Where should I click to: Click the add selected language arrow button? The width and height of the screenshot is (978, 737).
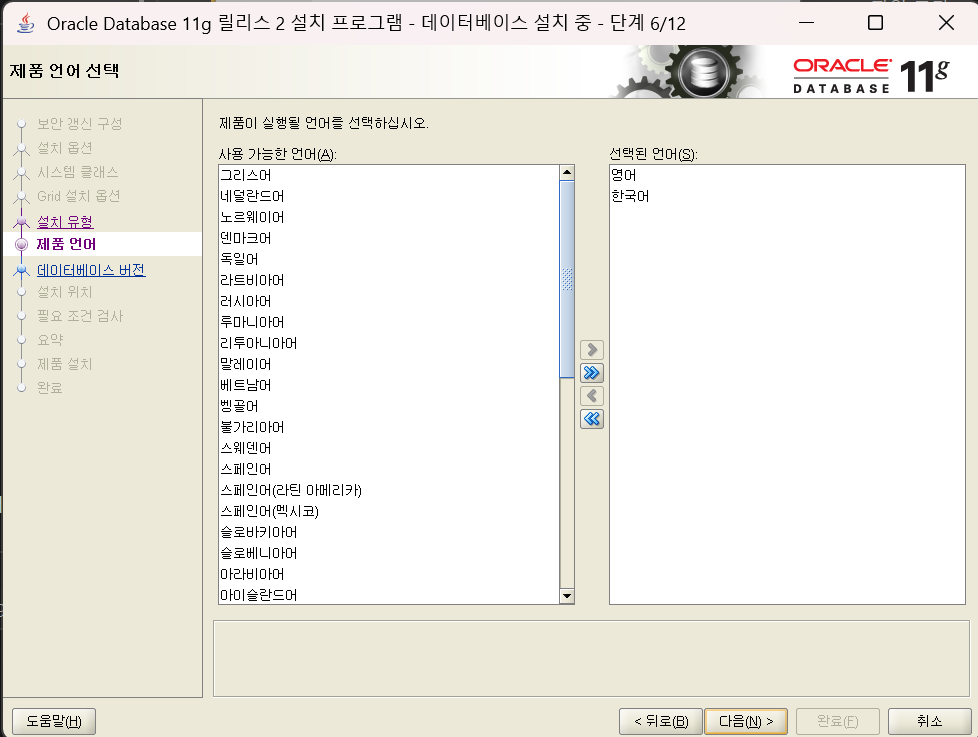(591, 350)
